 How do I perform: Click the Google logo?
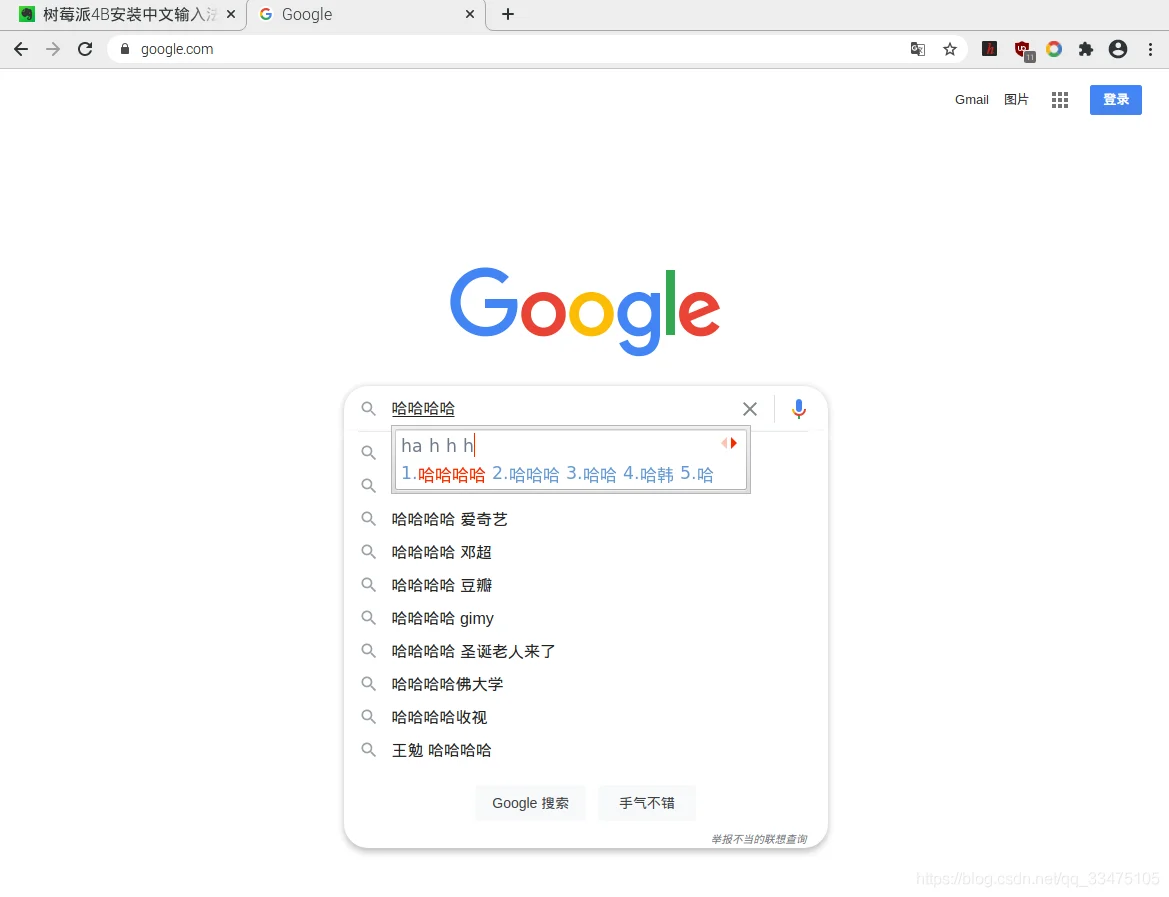pyautogui.click(x=585, y=311)
